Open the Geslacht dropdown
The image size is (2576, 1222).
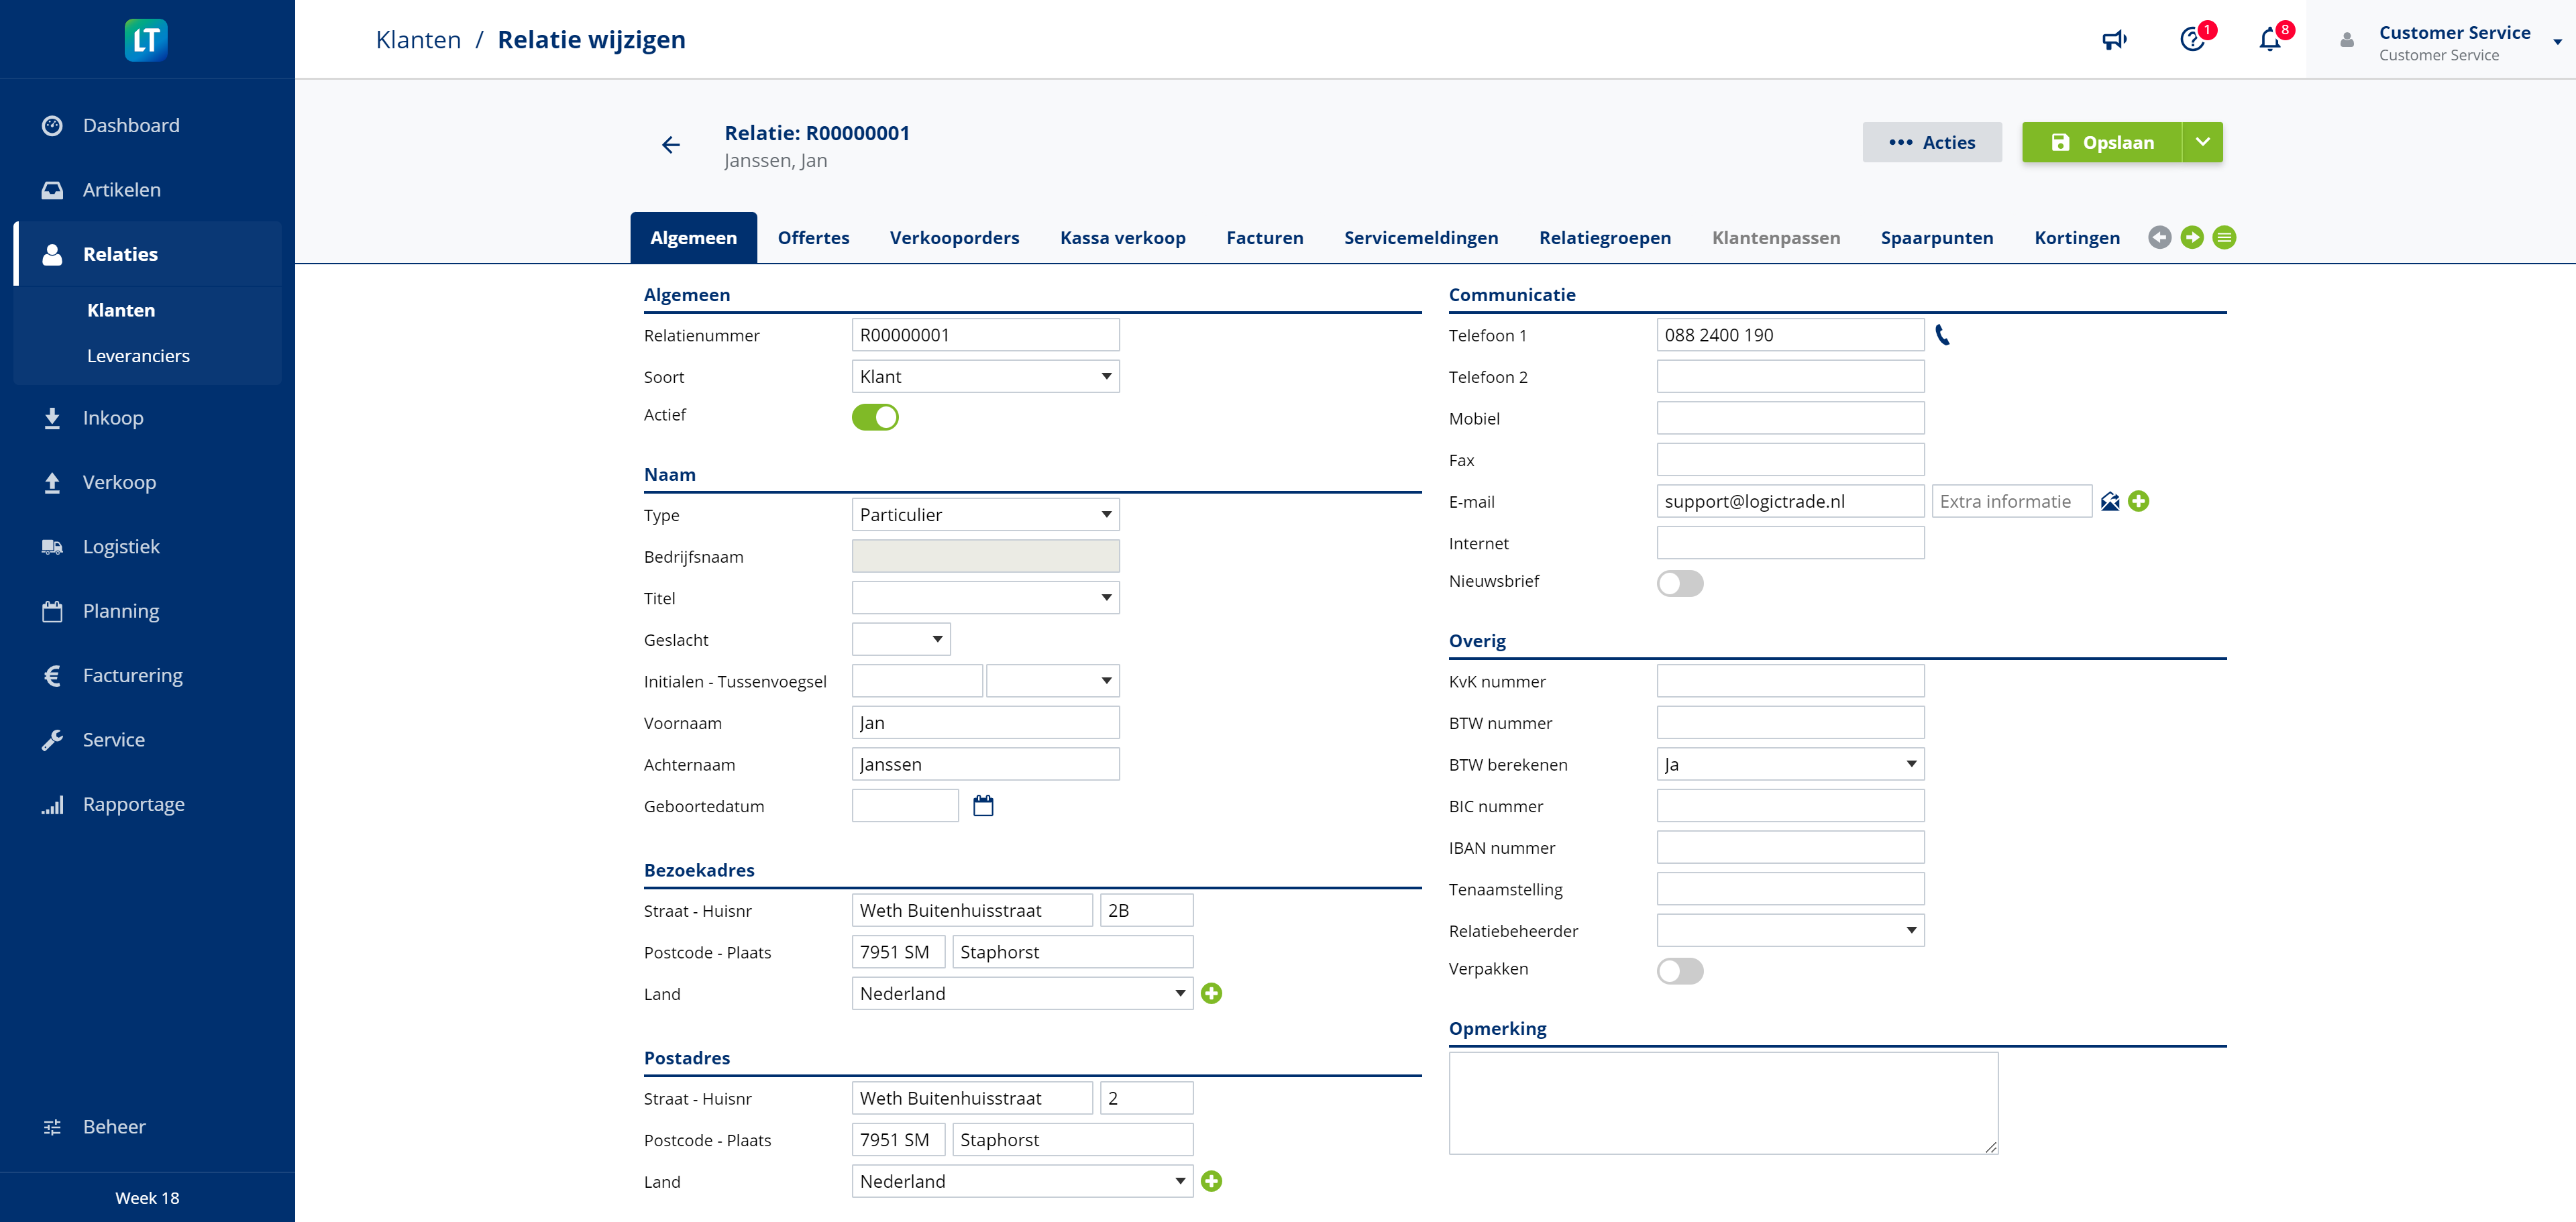[901, 640]
